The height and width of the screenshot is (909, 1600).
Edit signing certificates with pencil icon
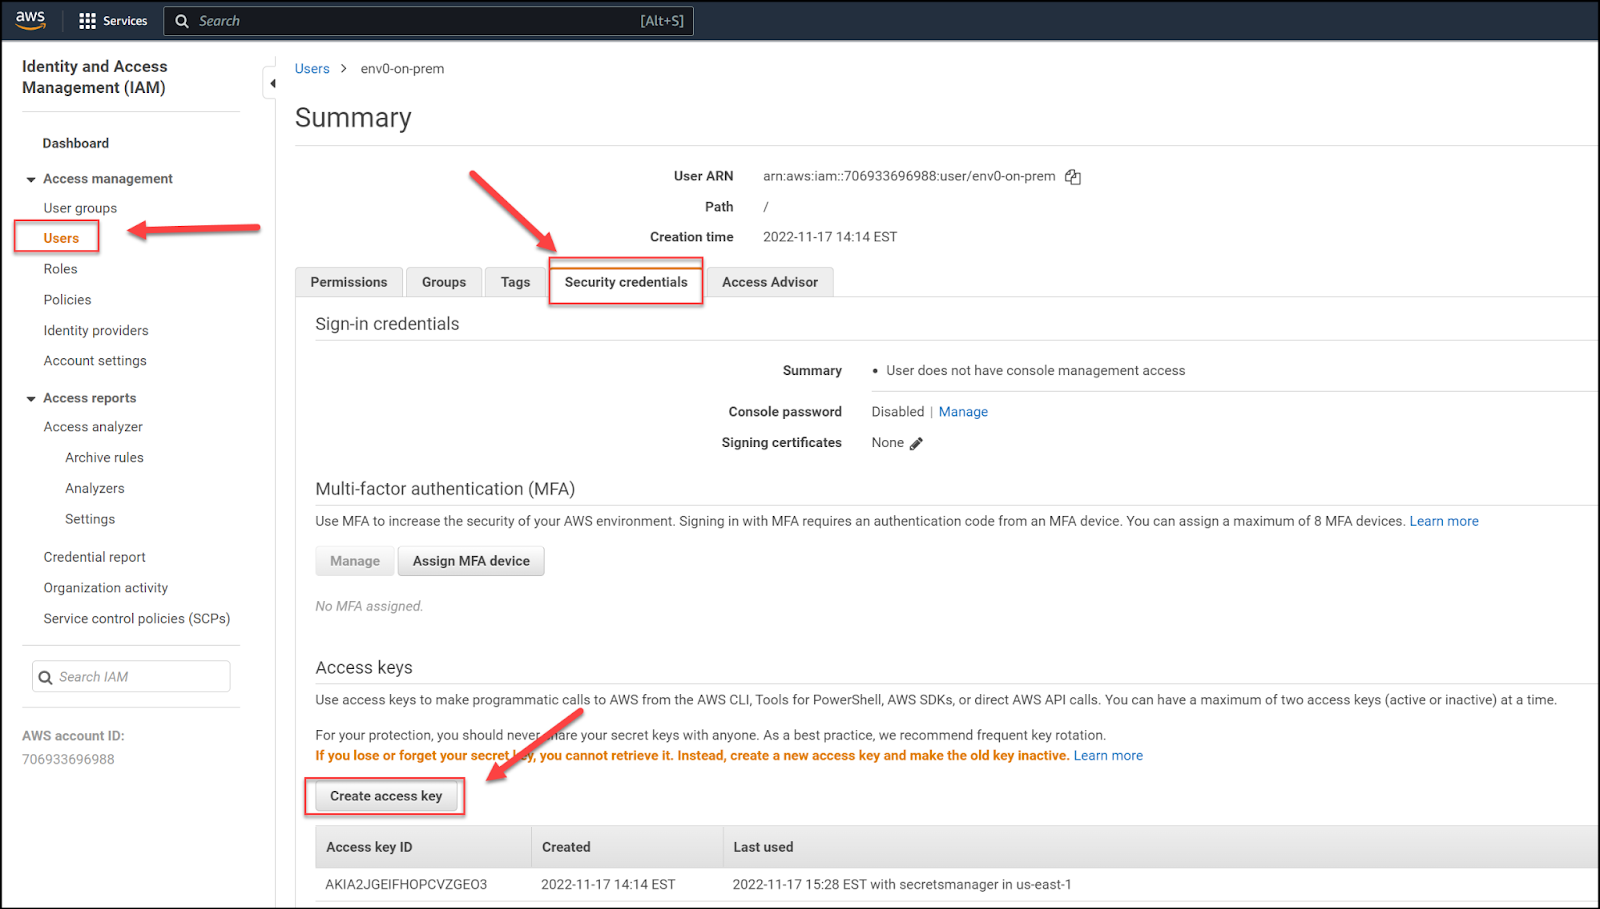click(x=916, y=443)
